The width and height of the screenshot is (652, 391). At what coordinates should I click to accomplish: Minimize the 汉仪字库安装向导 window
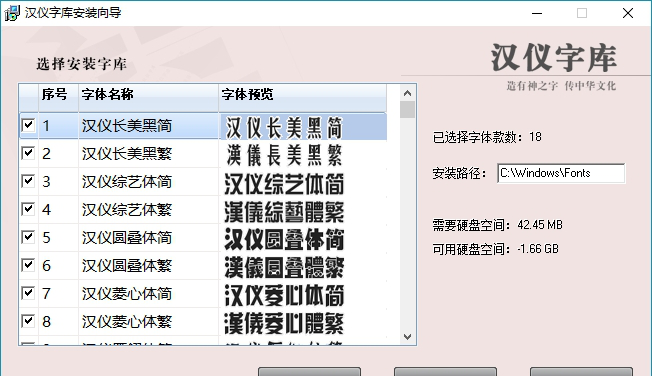click(x=537, y=13)
